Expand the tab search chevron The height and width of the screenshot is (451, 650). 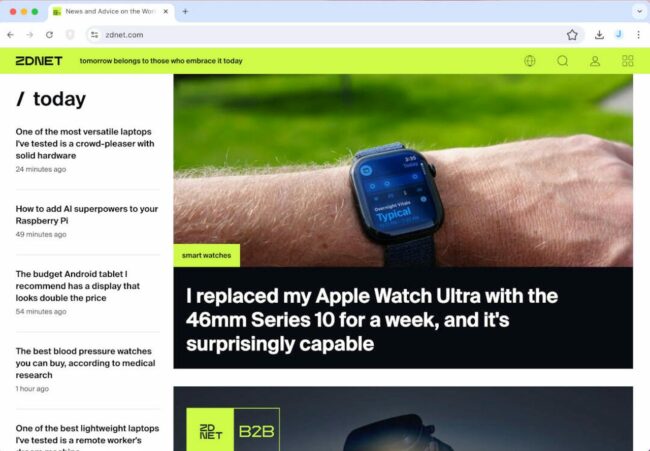639,12
